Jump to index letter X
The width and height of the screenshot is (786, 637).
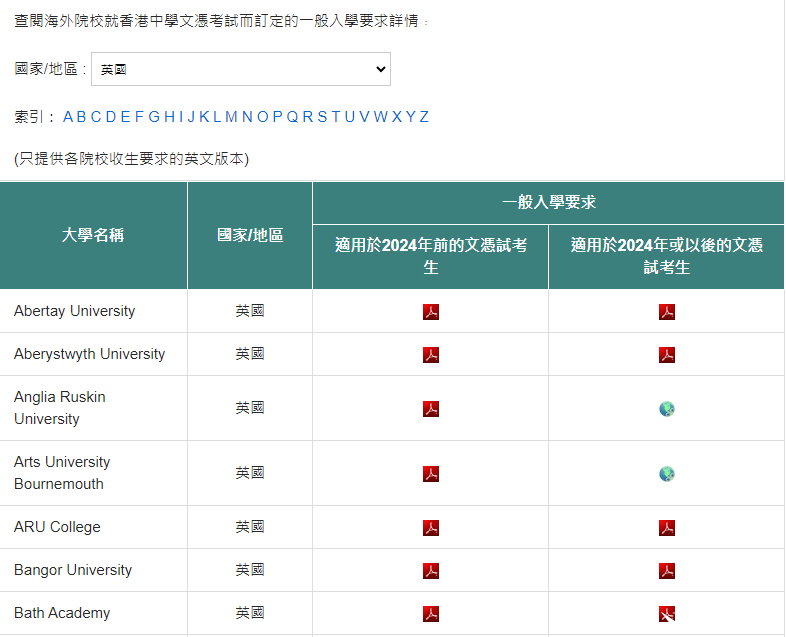pos(397,117)
